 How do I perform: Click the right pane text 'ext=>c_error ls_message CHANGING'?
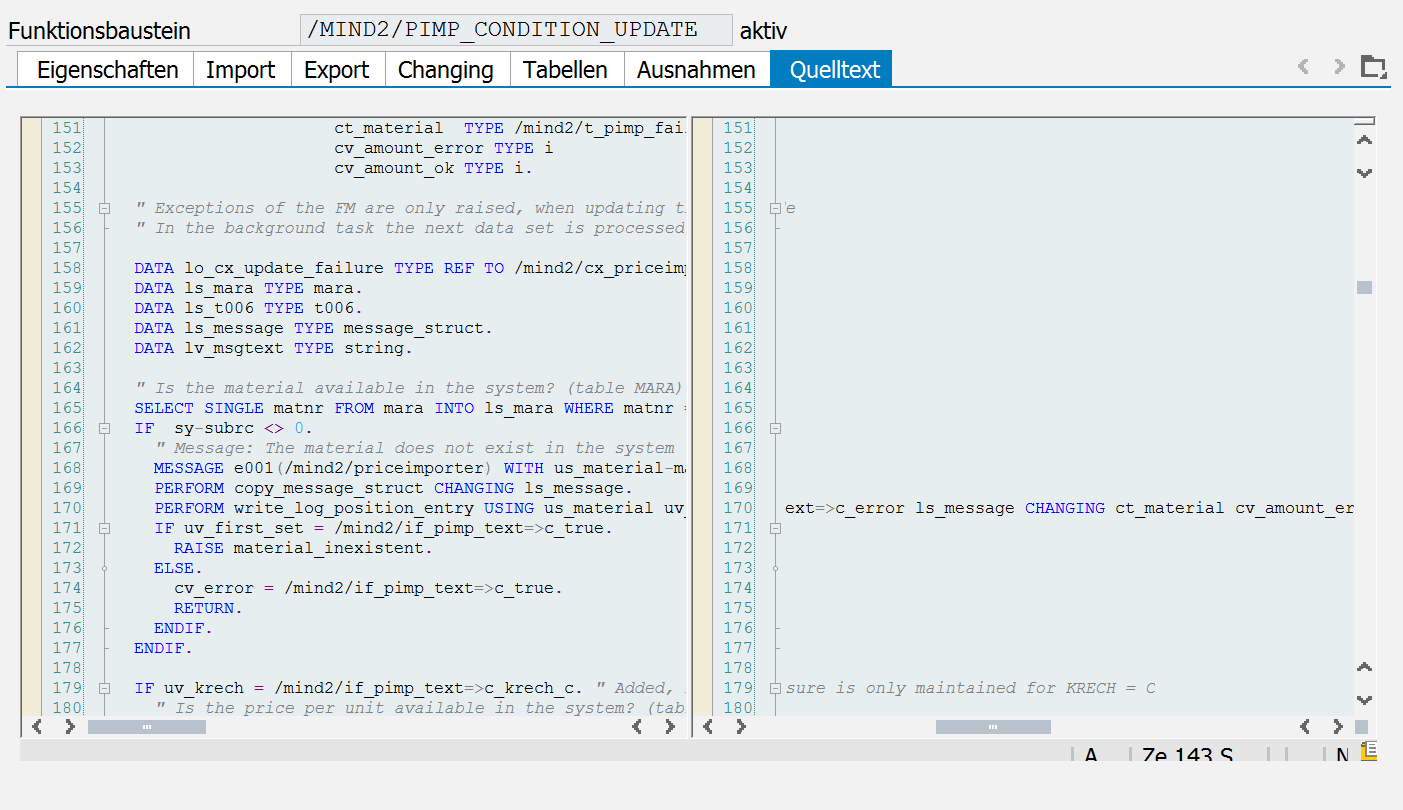pyautogui.click(x=945, y=508)
